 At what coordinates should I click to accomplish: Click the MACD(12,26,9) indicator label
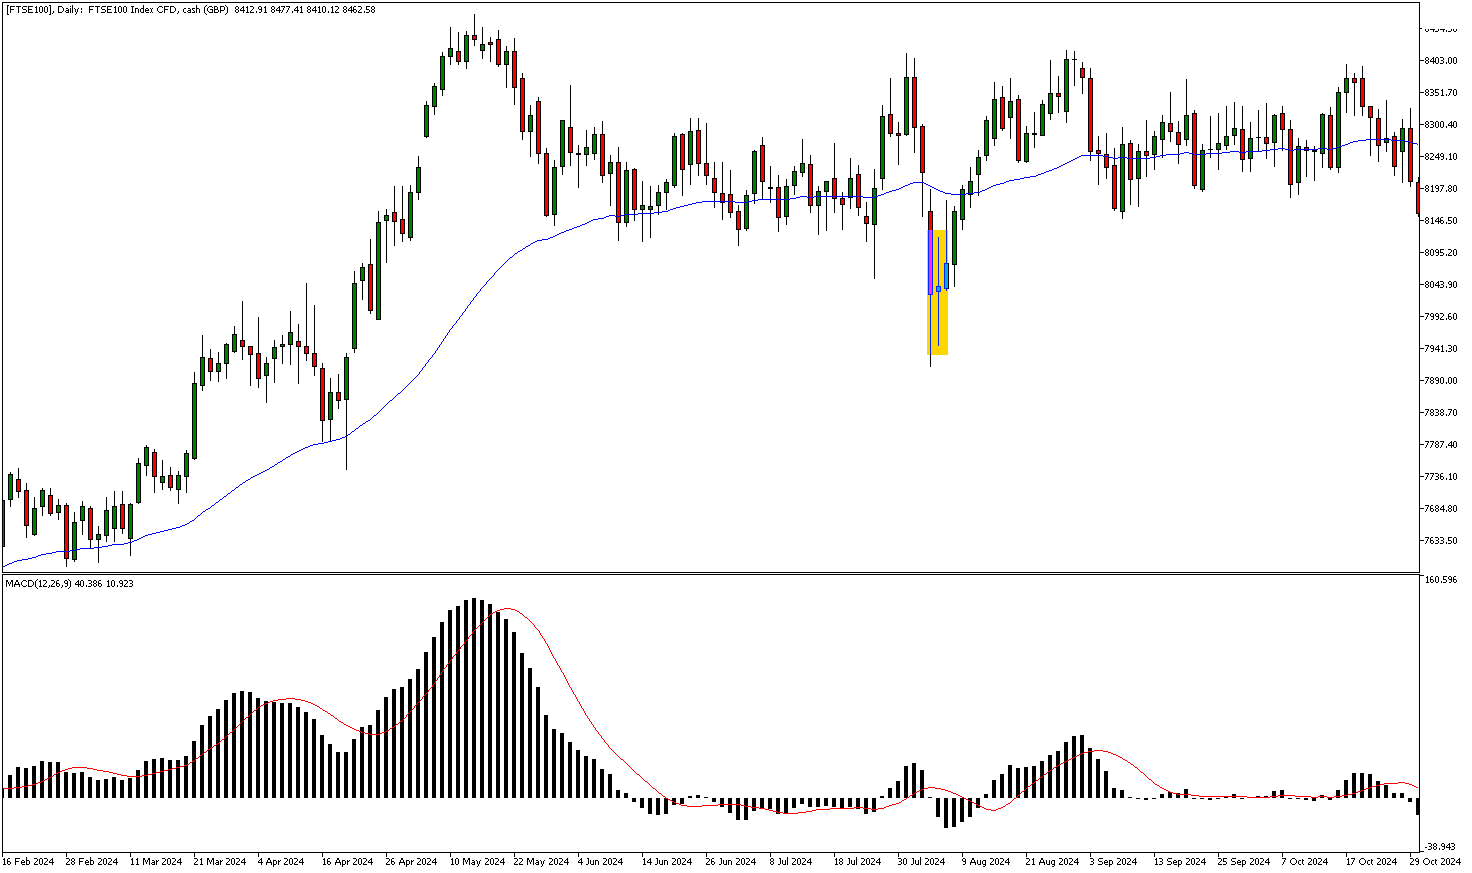click(x=70, y=583)
